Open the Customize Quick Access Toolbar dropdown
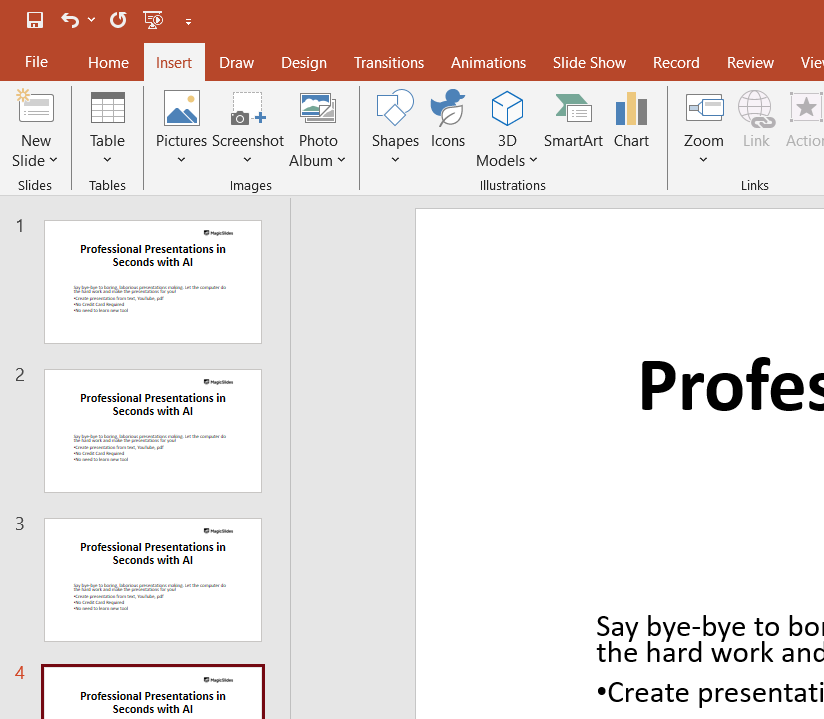This screenshot has height=719, width=824. (x=188, y=21)
